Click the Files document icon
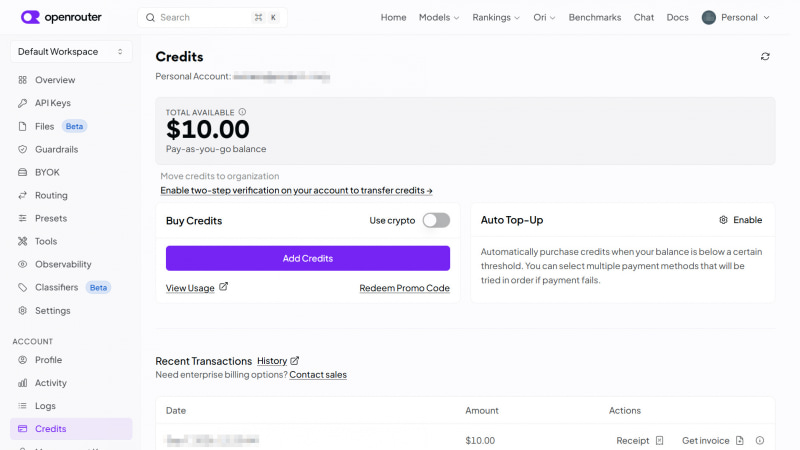The width and height of the screenshot is (800, 450). (22, 126)
